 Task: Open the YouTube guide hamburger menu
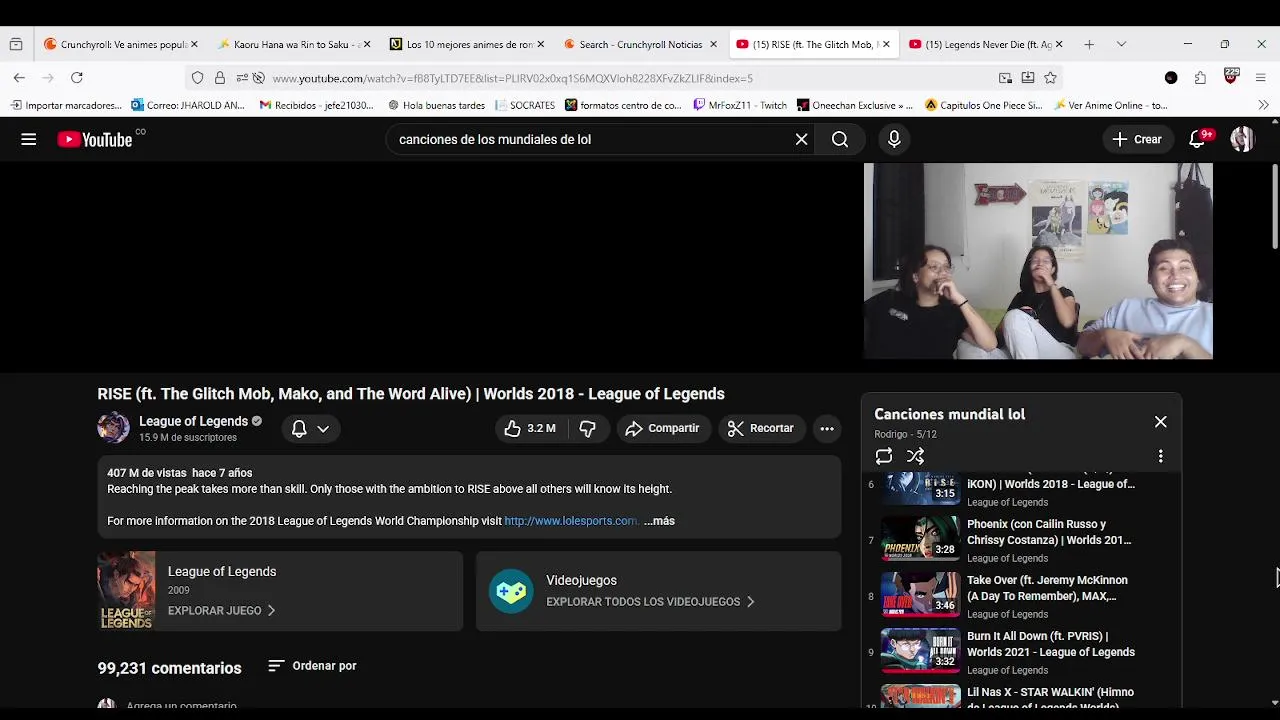[29, 139]
